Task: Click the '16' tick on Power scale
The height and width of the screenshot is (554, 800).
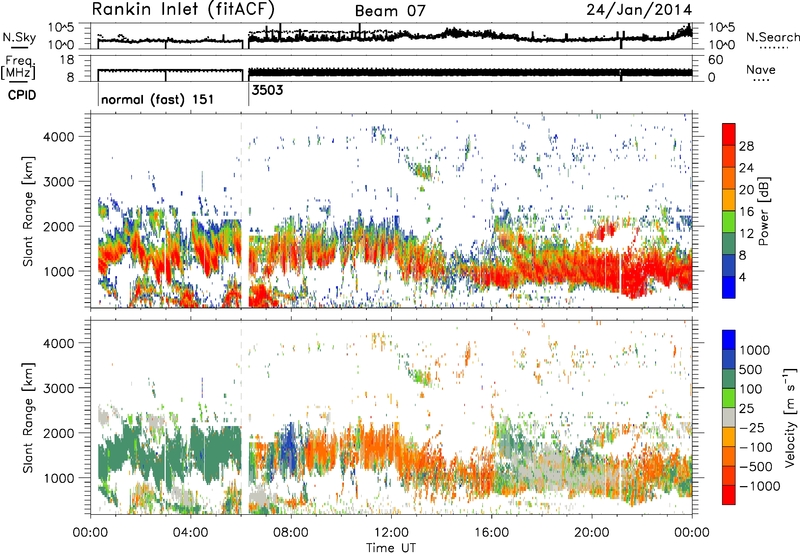Action: (746, 212)
